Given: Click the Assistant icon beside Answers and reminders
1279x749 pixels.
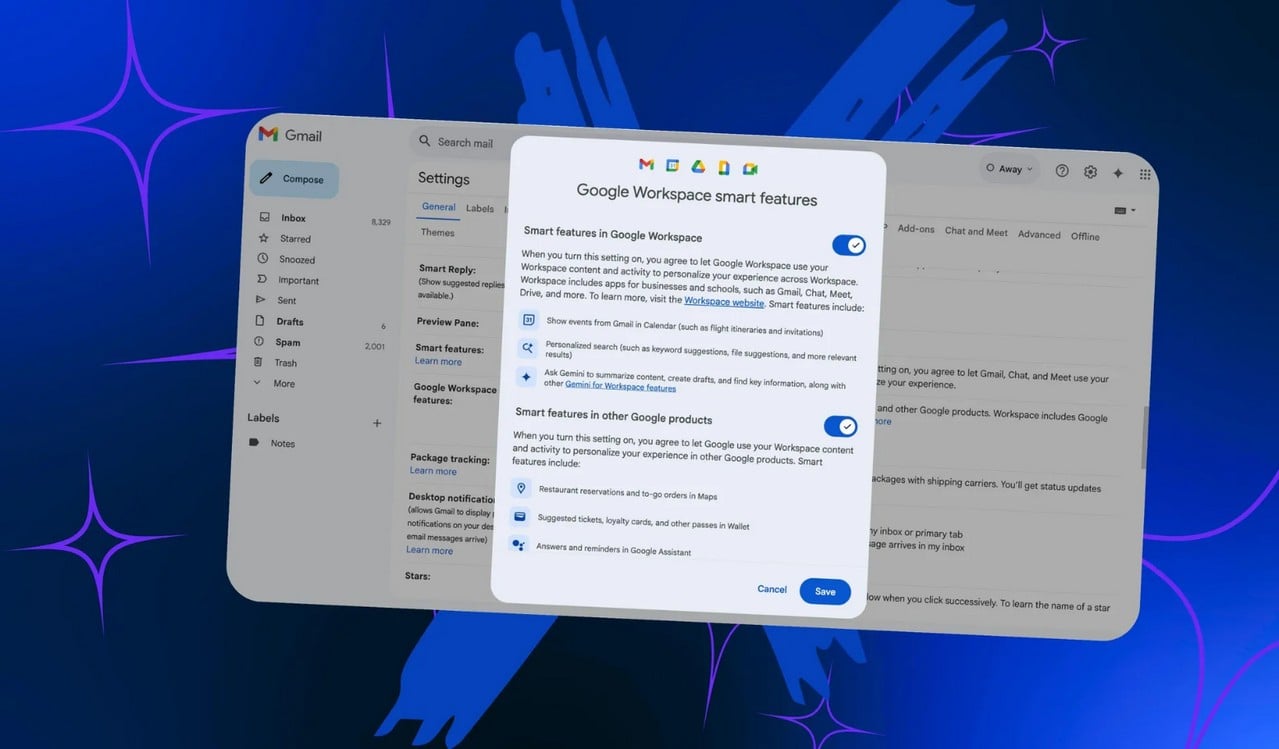Looking at the screenshot, I should coord(517,545).
